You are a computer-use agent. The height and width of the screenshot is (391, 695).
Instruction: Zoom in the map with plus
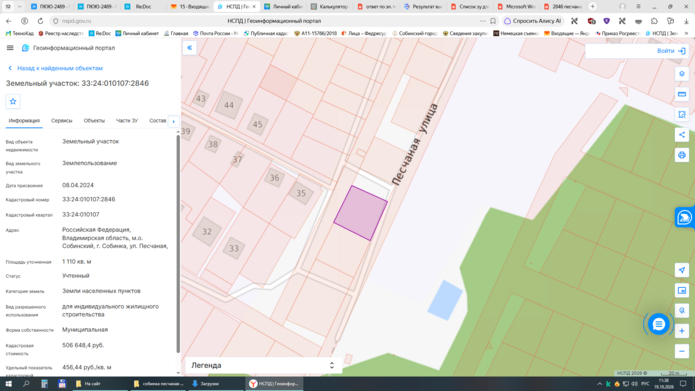(682, 331)
